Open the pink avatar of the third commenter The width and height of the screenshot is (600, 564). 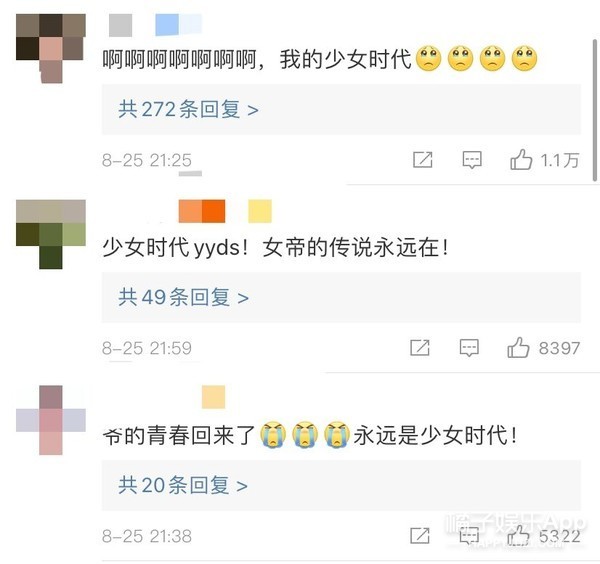pyautogui.click(x=51, y=420)
